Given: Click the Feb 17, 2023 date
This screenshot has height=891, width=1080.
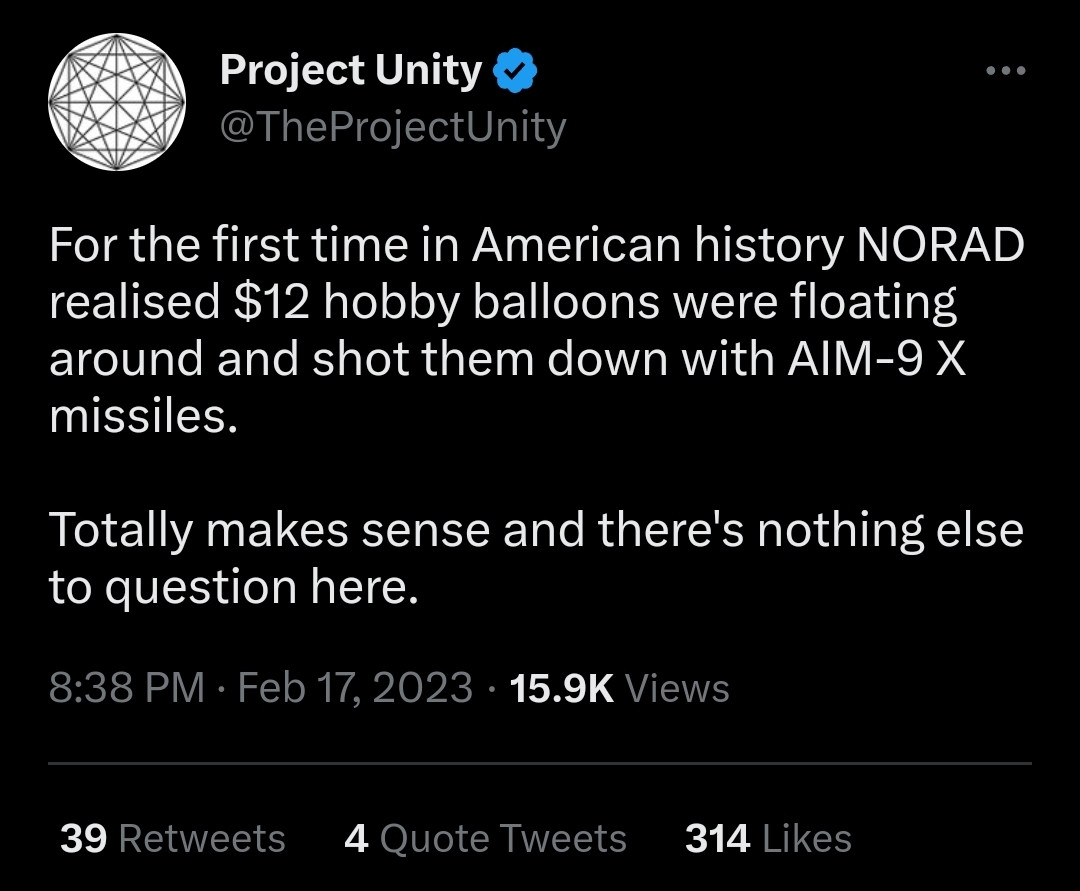Looking at the screenshot, I should tap(355, 687).
